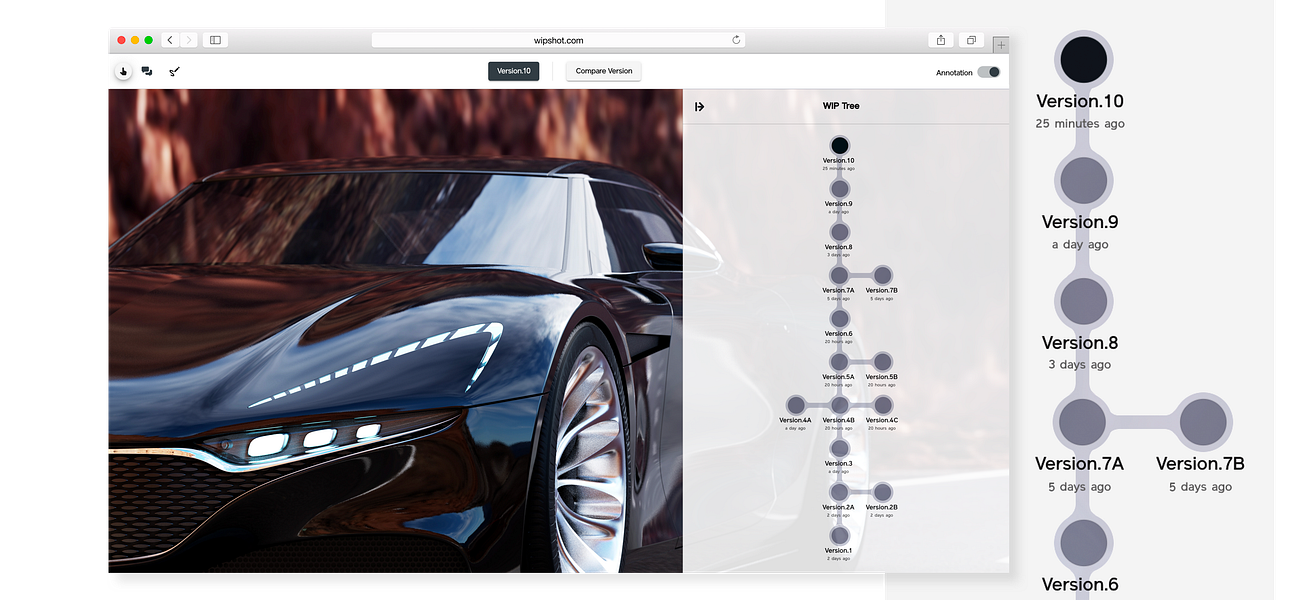Select Version.7B node in WIP Tree panel
The width and height of the screenshot is (1303, 600).
coord(882,275)
